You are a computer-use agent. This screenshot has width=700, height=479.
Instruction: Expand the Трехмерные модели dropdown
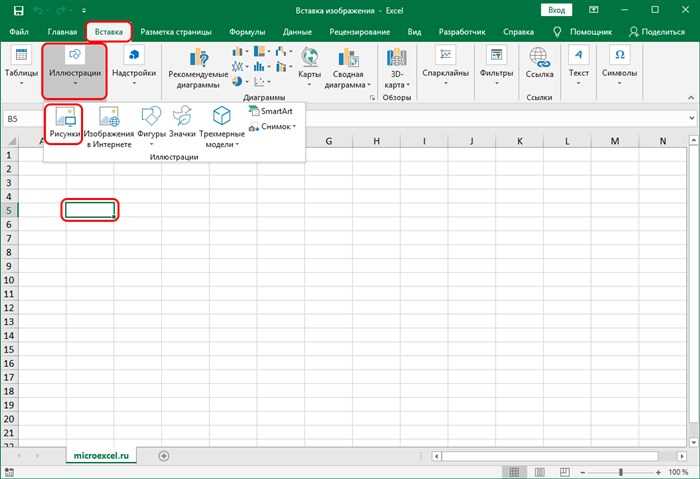pyautogui.click(x=222, y=127)
